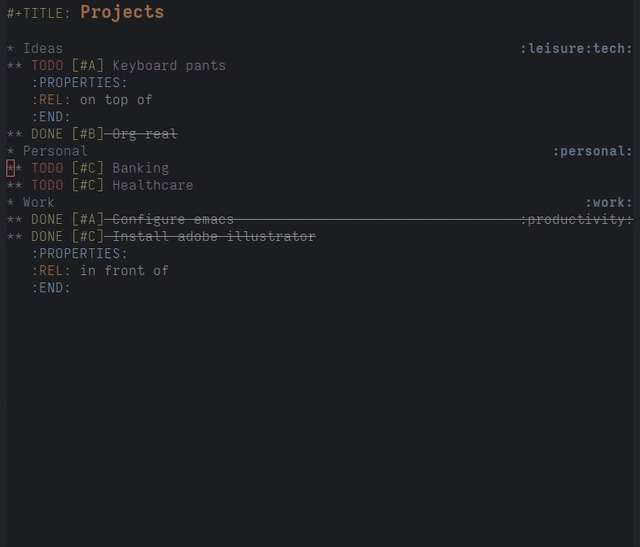Place cursor on 'in front of' property value
This screenshot has height=547, width=640.
[124, 271]
